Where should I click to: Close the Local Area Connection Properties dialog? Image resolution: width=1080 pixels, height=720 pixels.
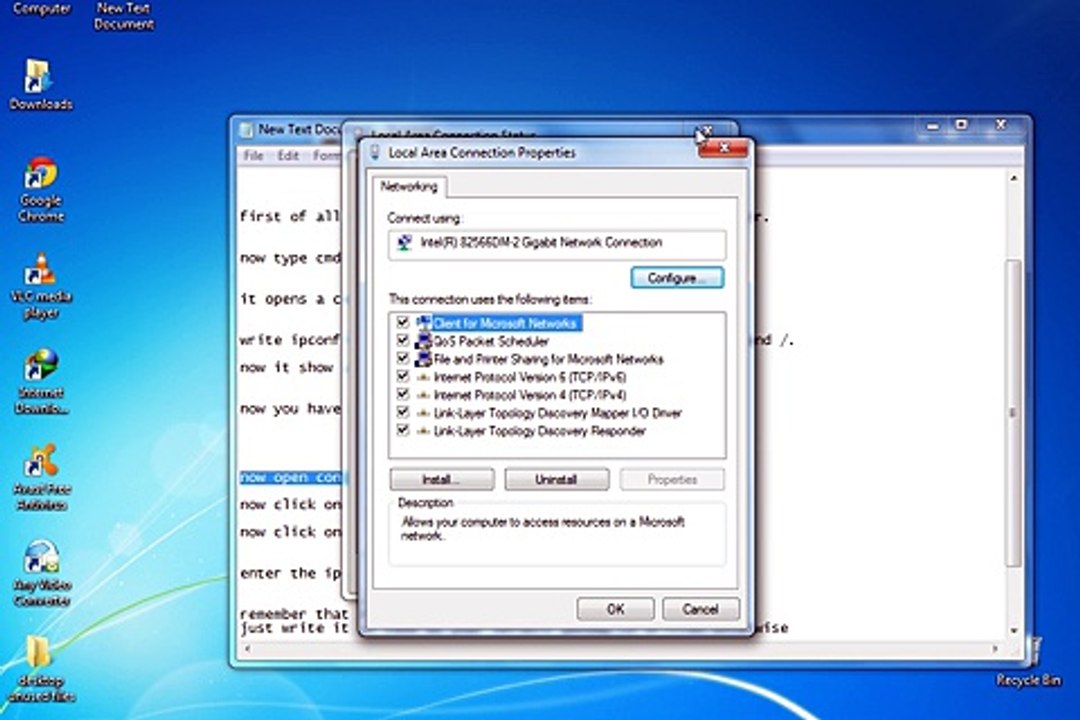pos(723,147)
